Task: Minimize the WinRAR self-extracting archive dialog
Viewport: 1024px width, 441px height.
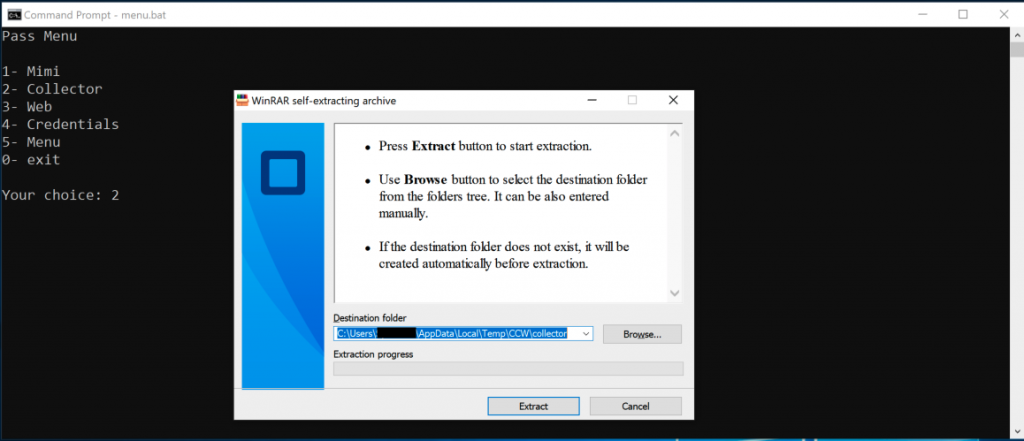Action: (x=591, y=100)
